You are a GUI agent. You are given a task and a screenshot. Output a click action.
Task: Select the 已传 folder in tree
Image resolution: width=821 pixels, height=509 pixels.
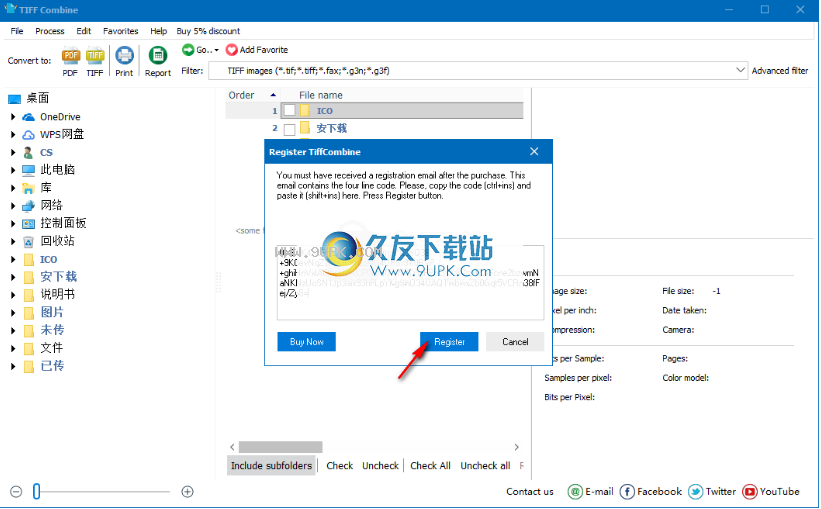coord(52,366)
